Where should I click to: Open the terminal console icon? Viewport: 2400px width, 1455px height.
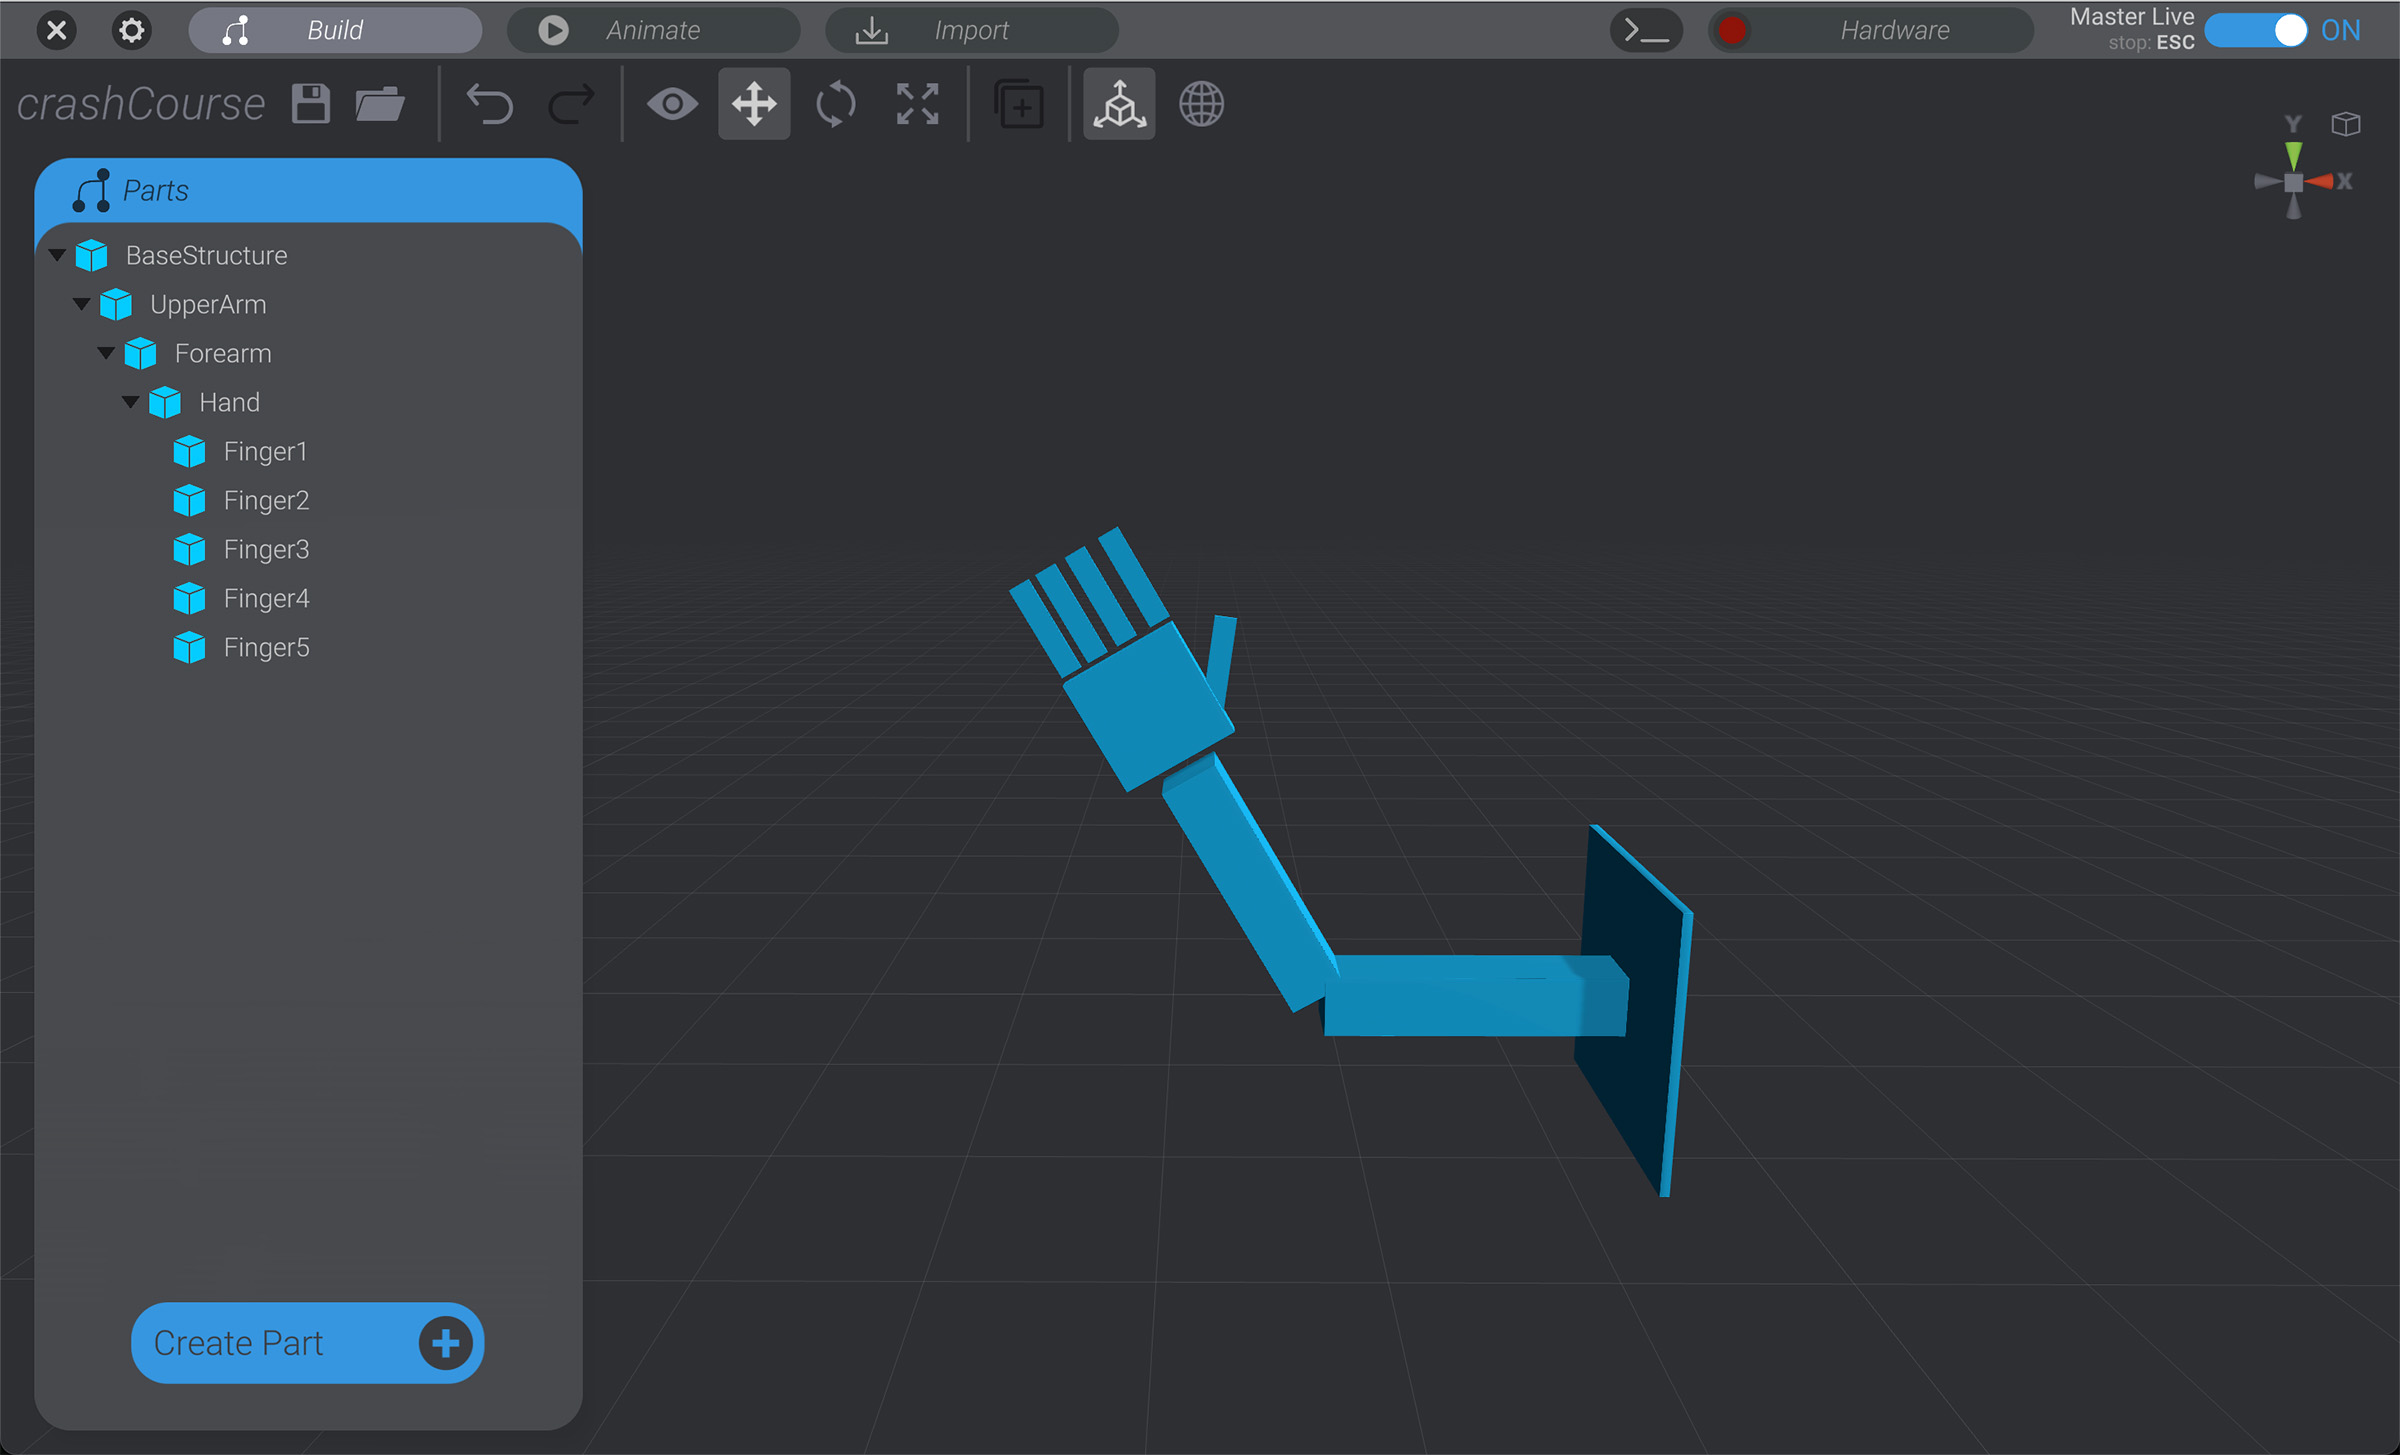pos(1646,30)
